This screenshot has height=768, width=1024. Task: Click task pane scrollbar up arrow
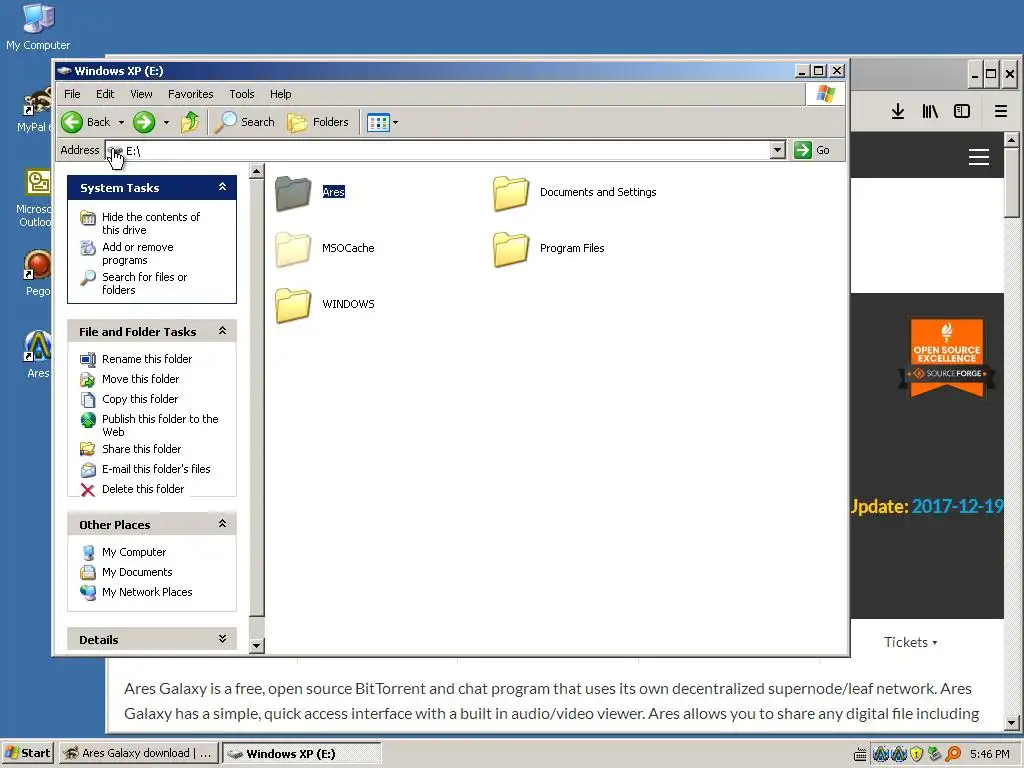[x=257, y=172]
